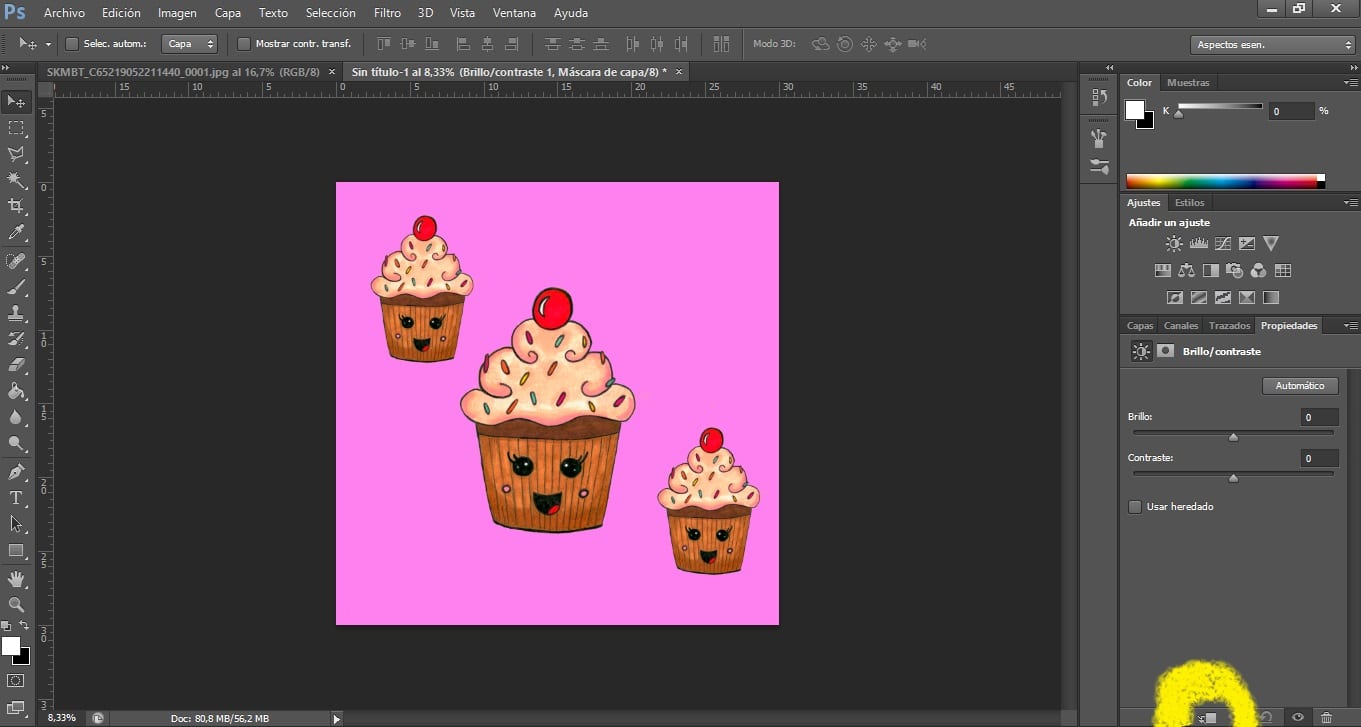Screen dimensions: 1361x727
Task: Select the Pen tool
Action: coord(16,472)
